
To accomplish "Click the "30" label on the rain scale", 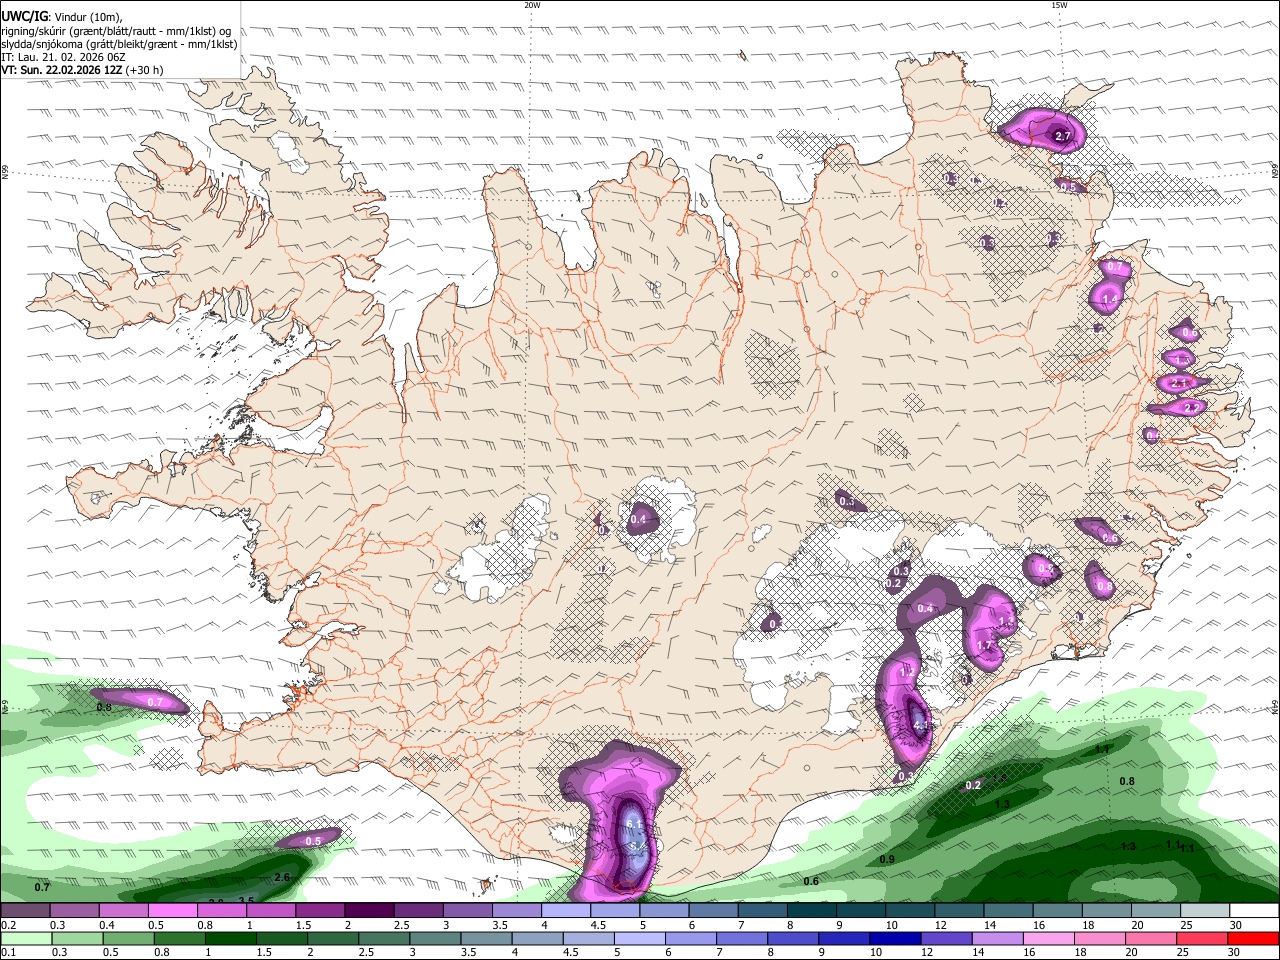I will pyautogui.click(x=1236, y=953).
